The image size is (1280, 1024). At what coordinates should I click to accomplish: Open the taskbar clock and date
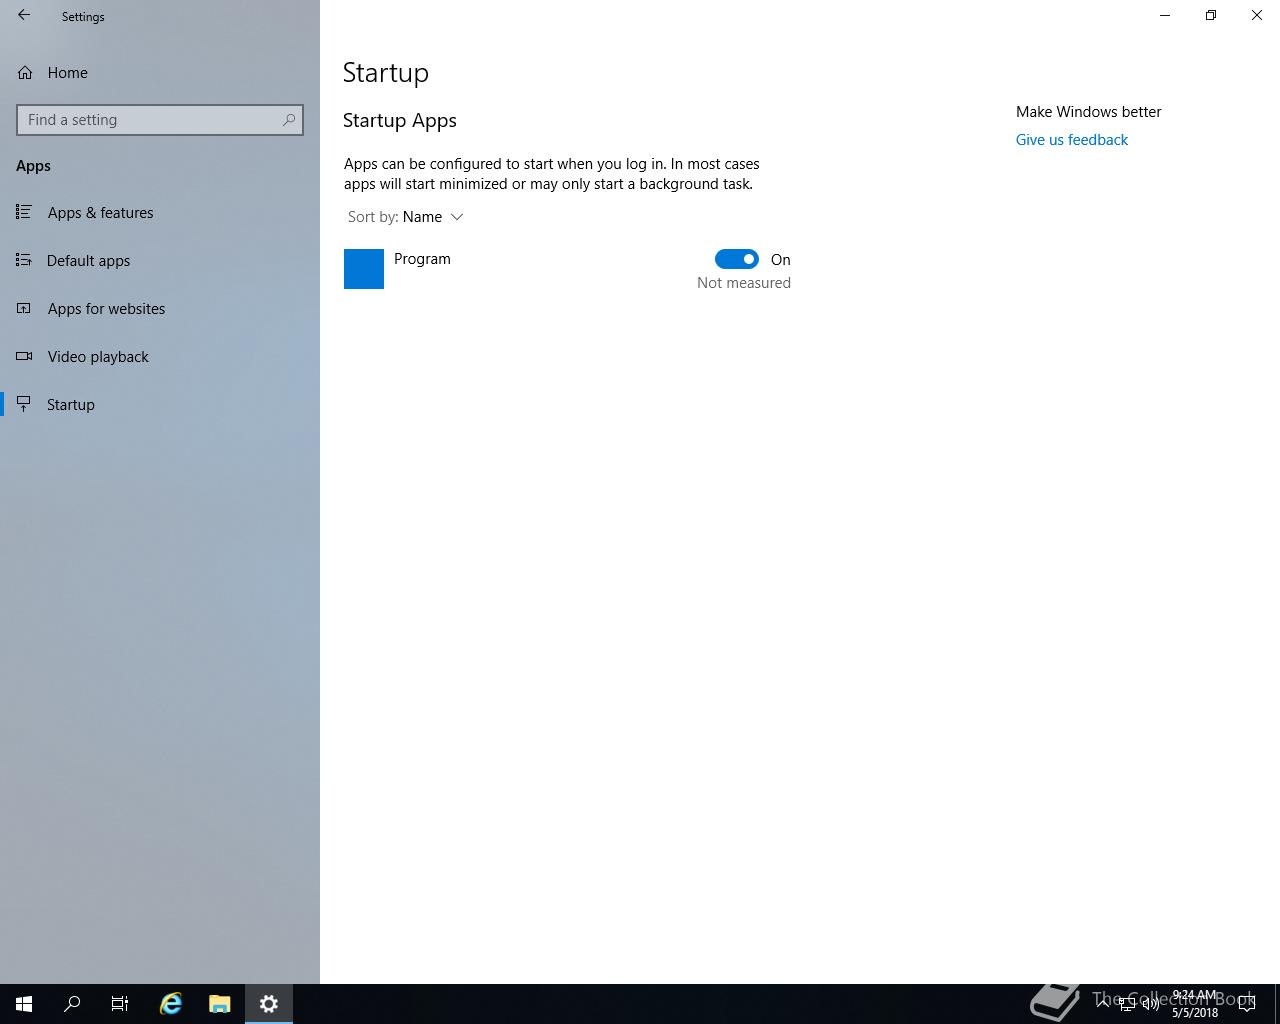pyautogui.click(x=1195, y=1004)
